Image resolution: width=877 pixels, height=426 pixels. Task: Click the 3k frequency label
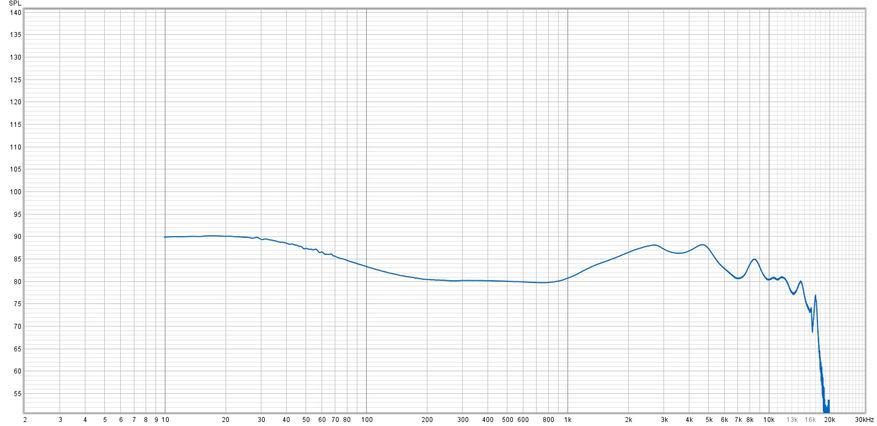(664, 419)
